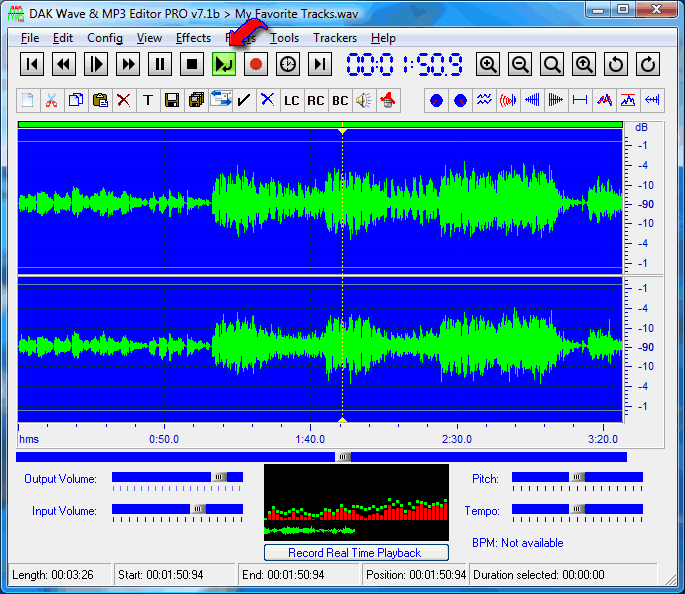
Task: Click the plain magnifier zoom icon
Action: click(552, 64)
